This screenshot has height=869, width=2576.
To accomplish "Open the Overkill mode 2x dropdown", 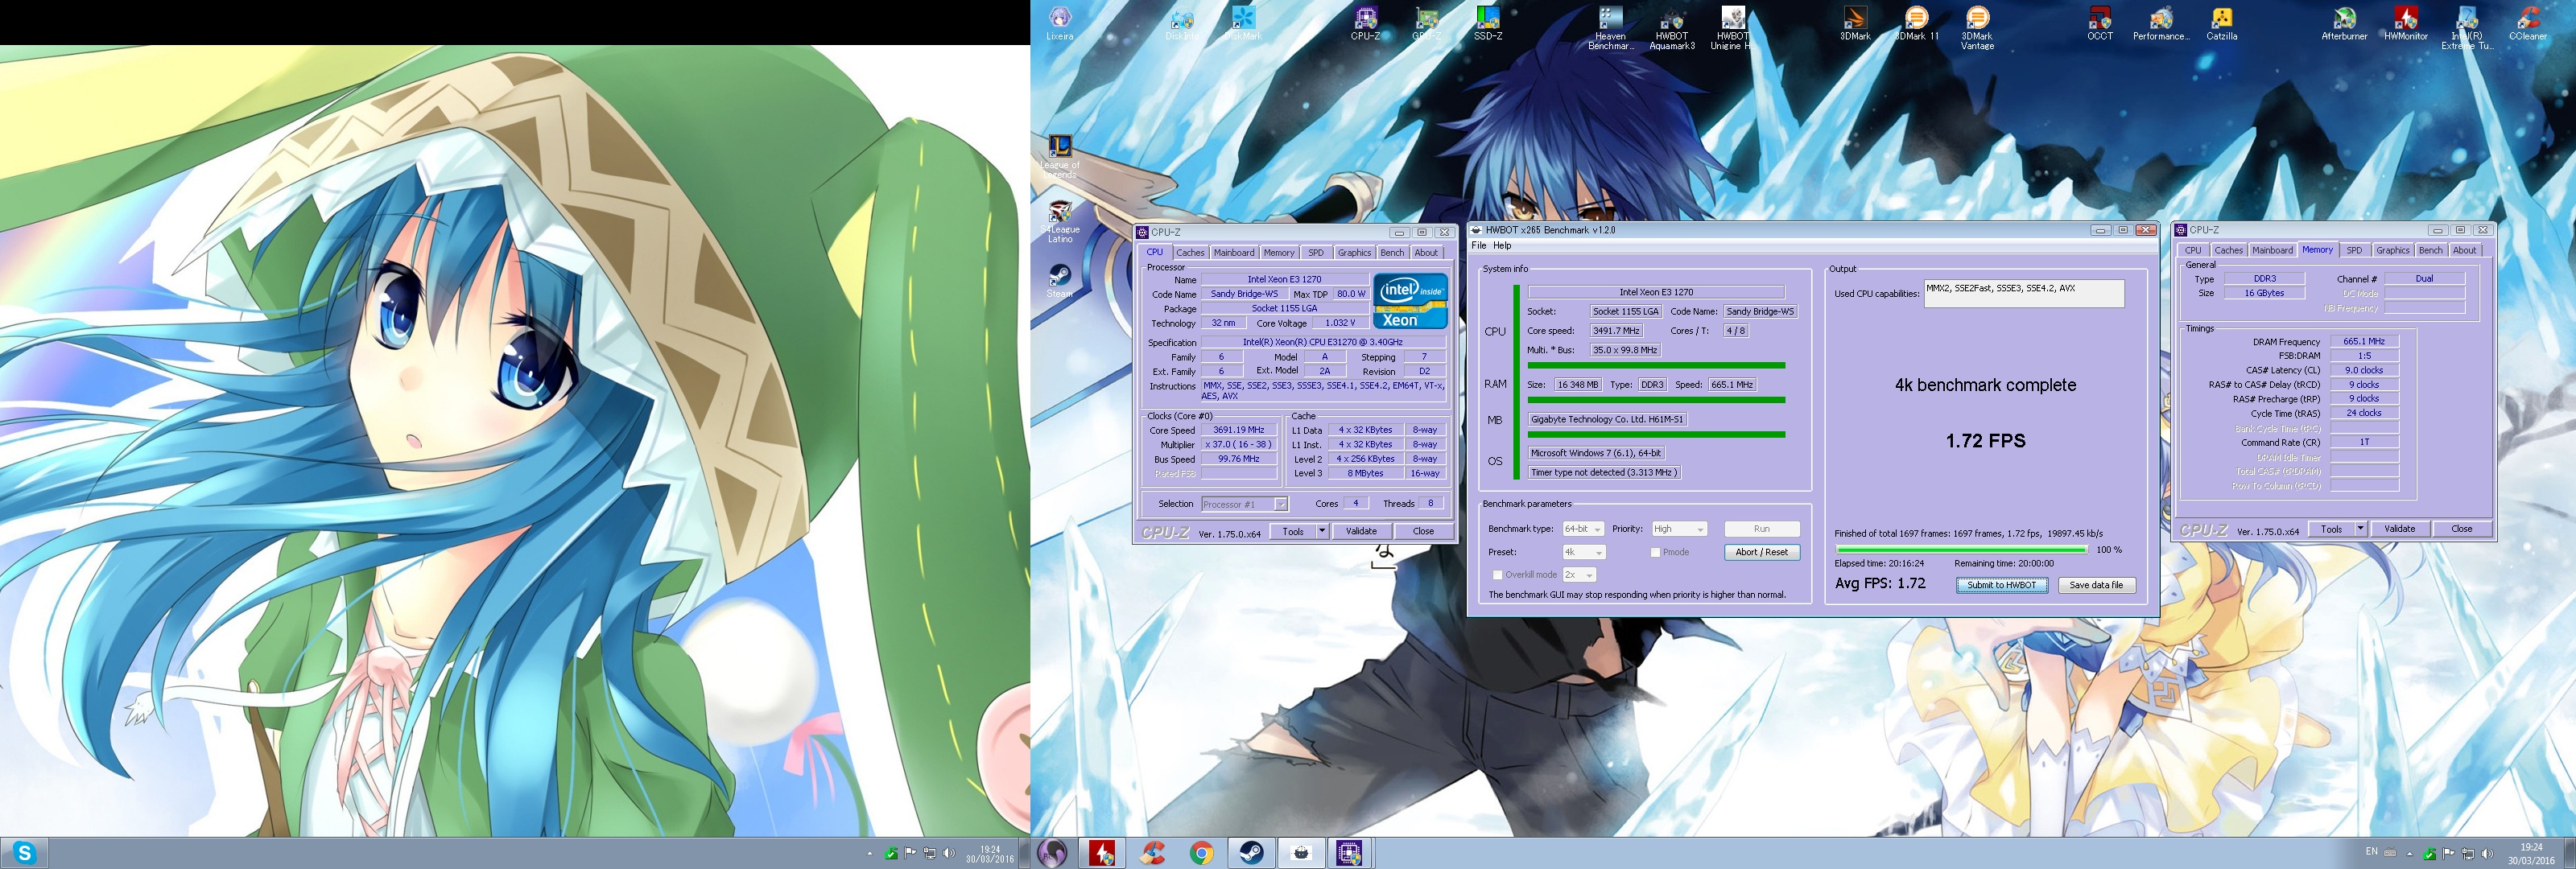I will coord(1579,575).
